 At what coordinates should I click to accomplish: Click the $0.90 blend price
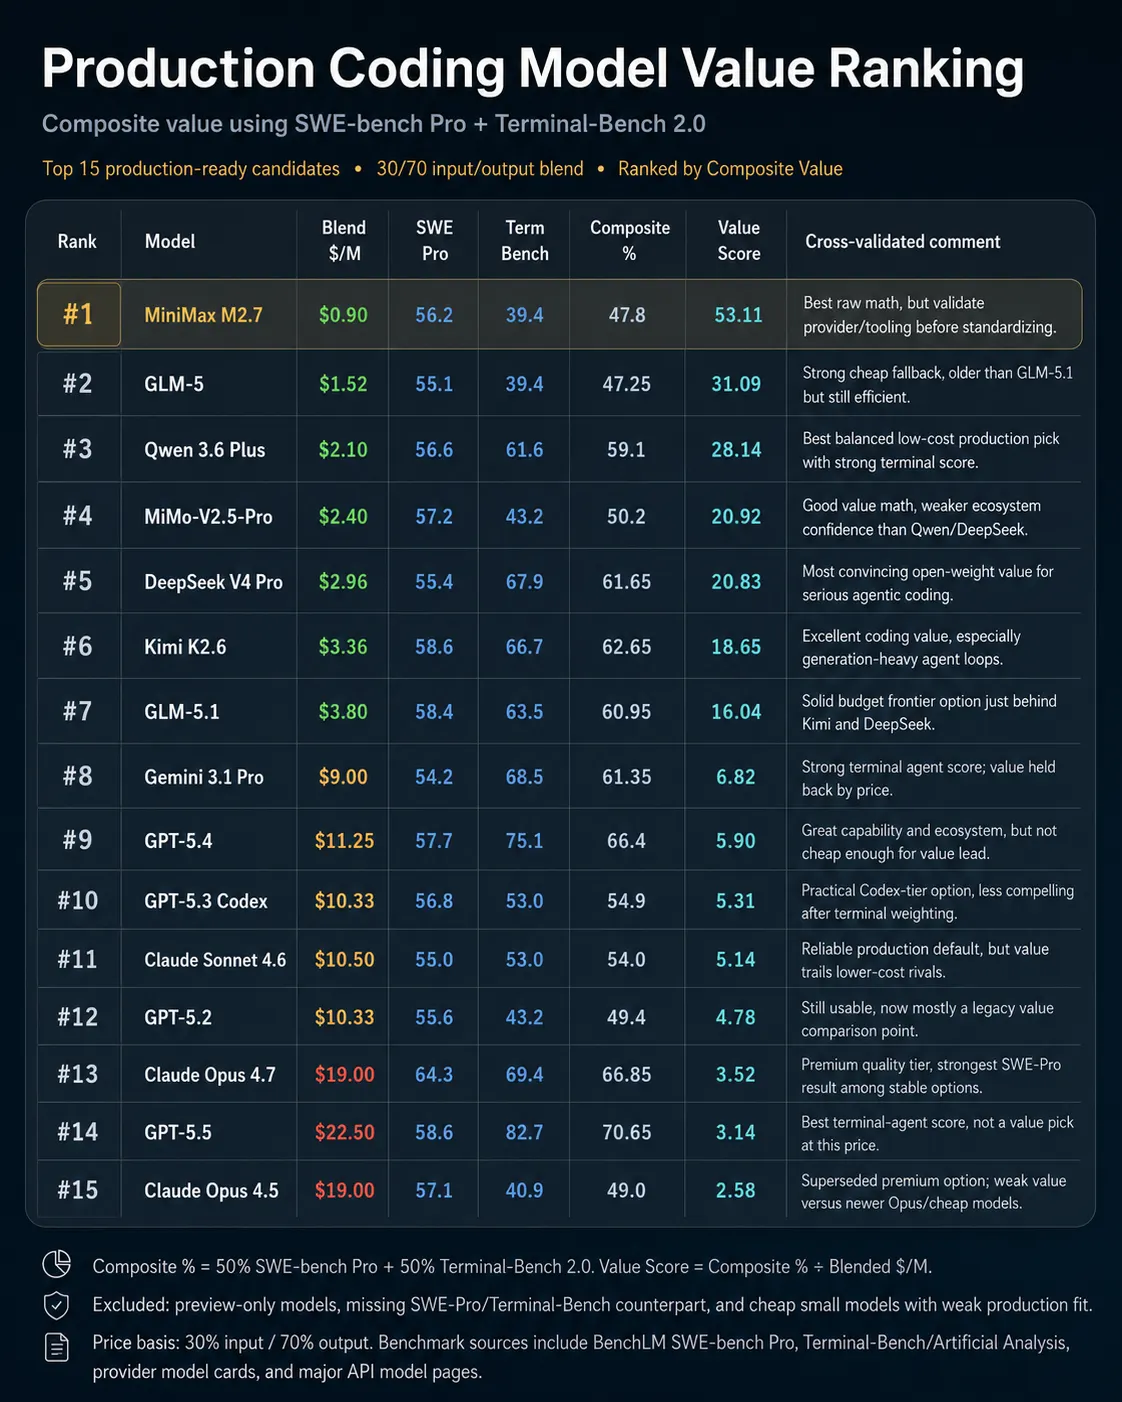[x=343, y=315]
